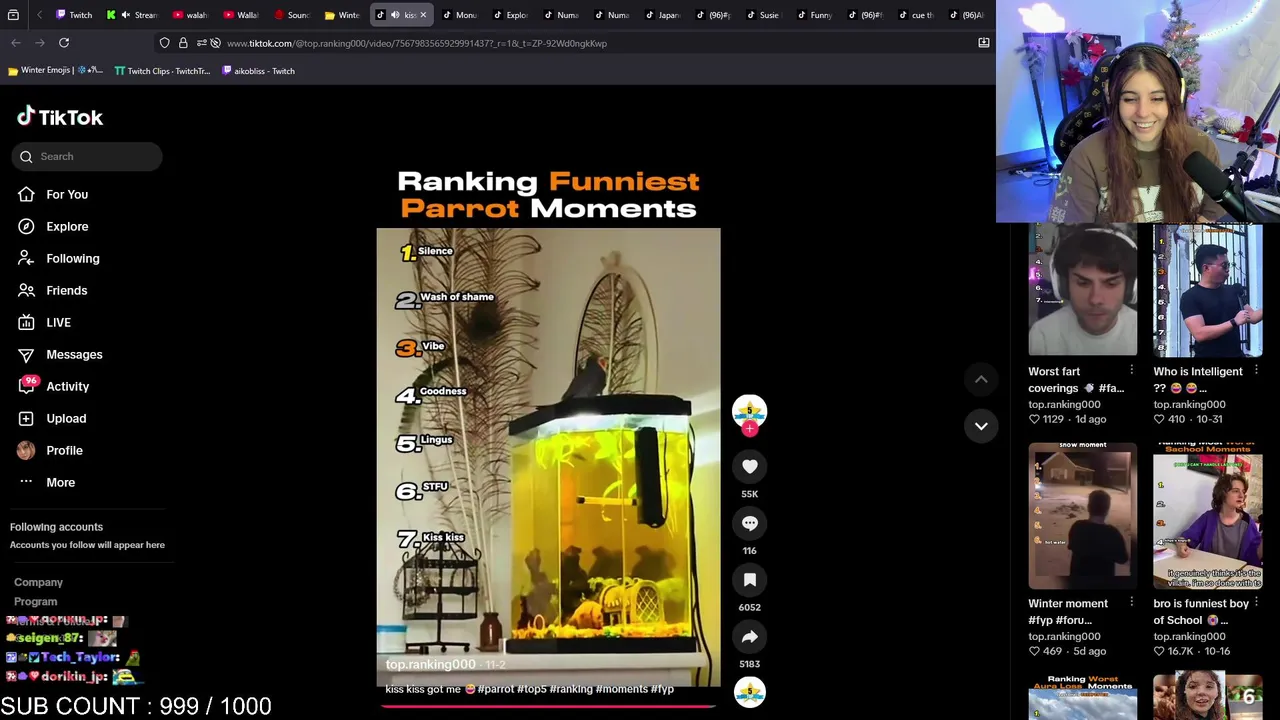Open the Explore page

[67, 226]
